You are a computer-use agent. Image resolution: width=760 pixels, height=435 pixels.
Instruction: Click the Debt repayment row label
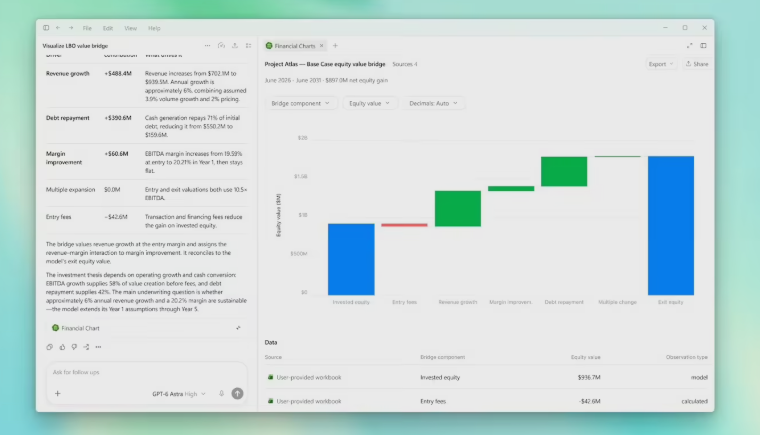[x=68, y=118]
